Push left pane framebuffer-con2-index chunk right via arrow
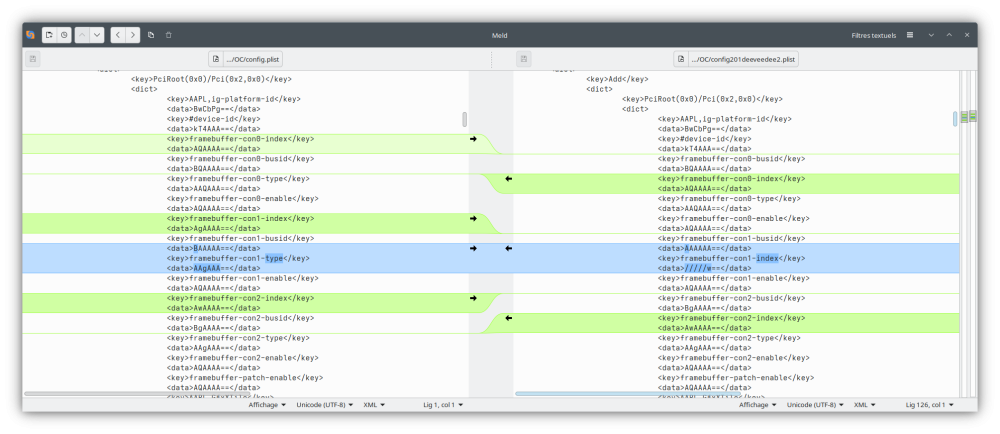The image size is (1000, 434). (x=473, y=298)
